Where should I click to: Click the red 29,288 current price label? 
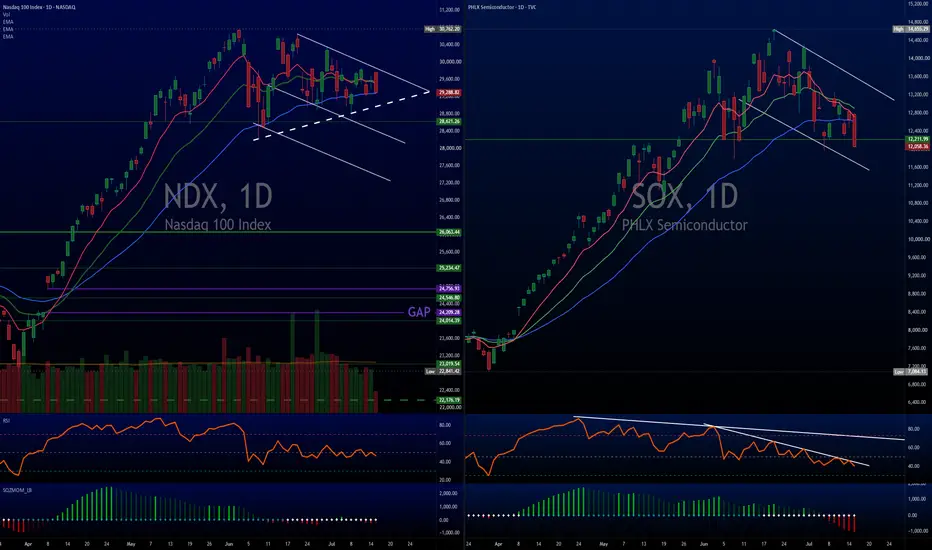point(449,93)
